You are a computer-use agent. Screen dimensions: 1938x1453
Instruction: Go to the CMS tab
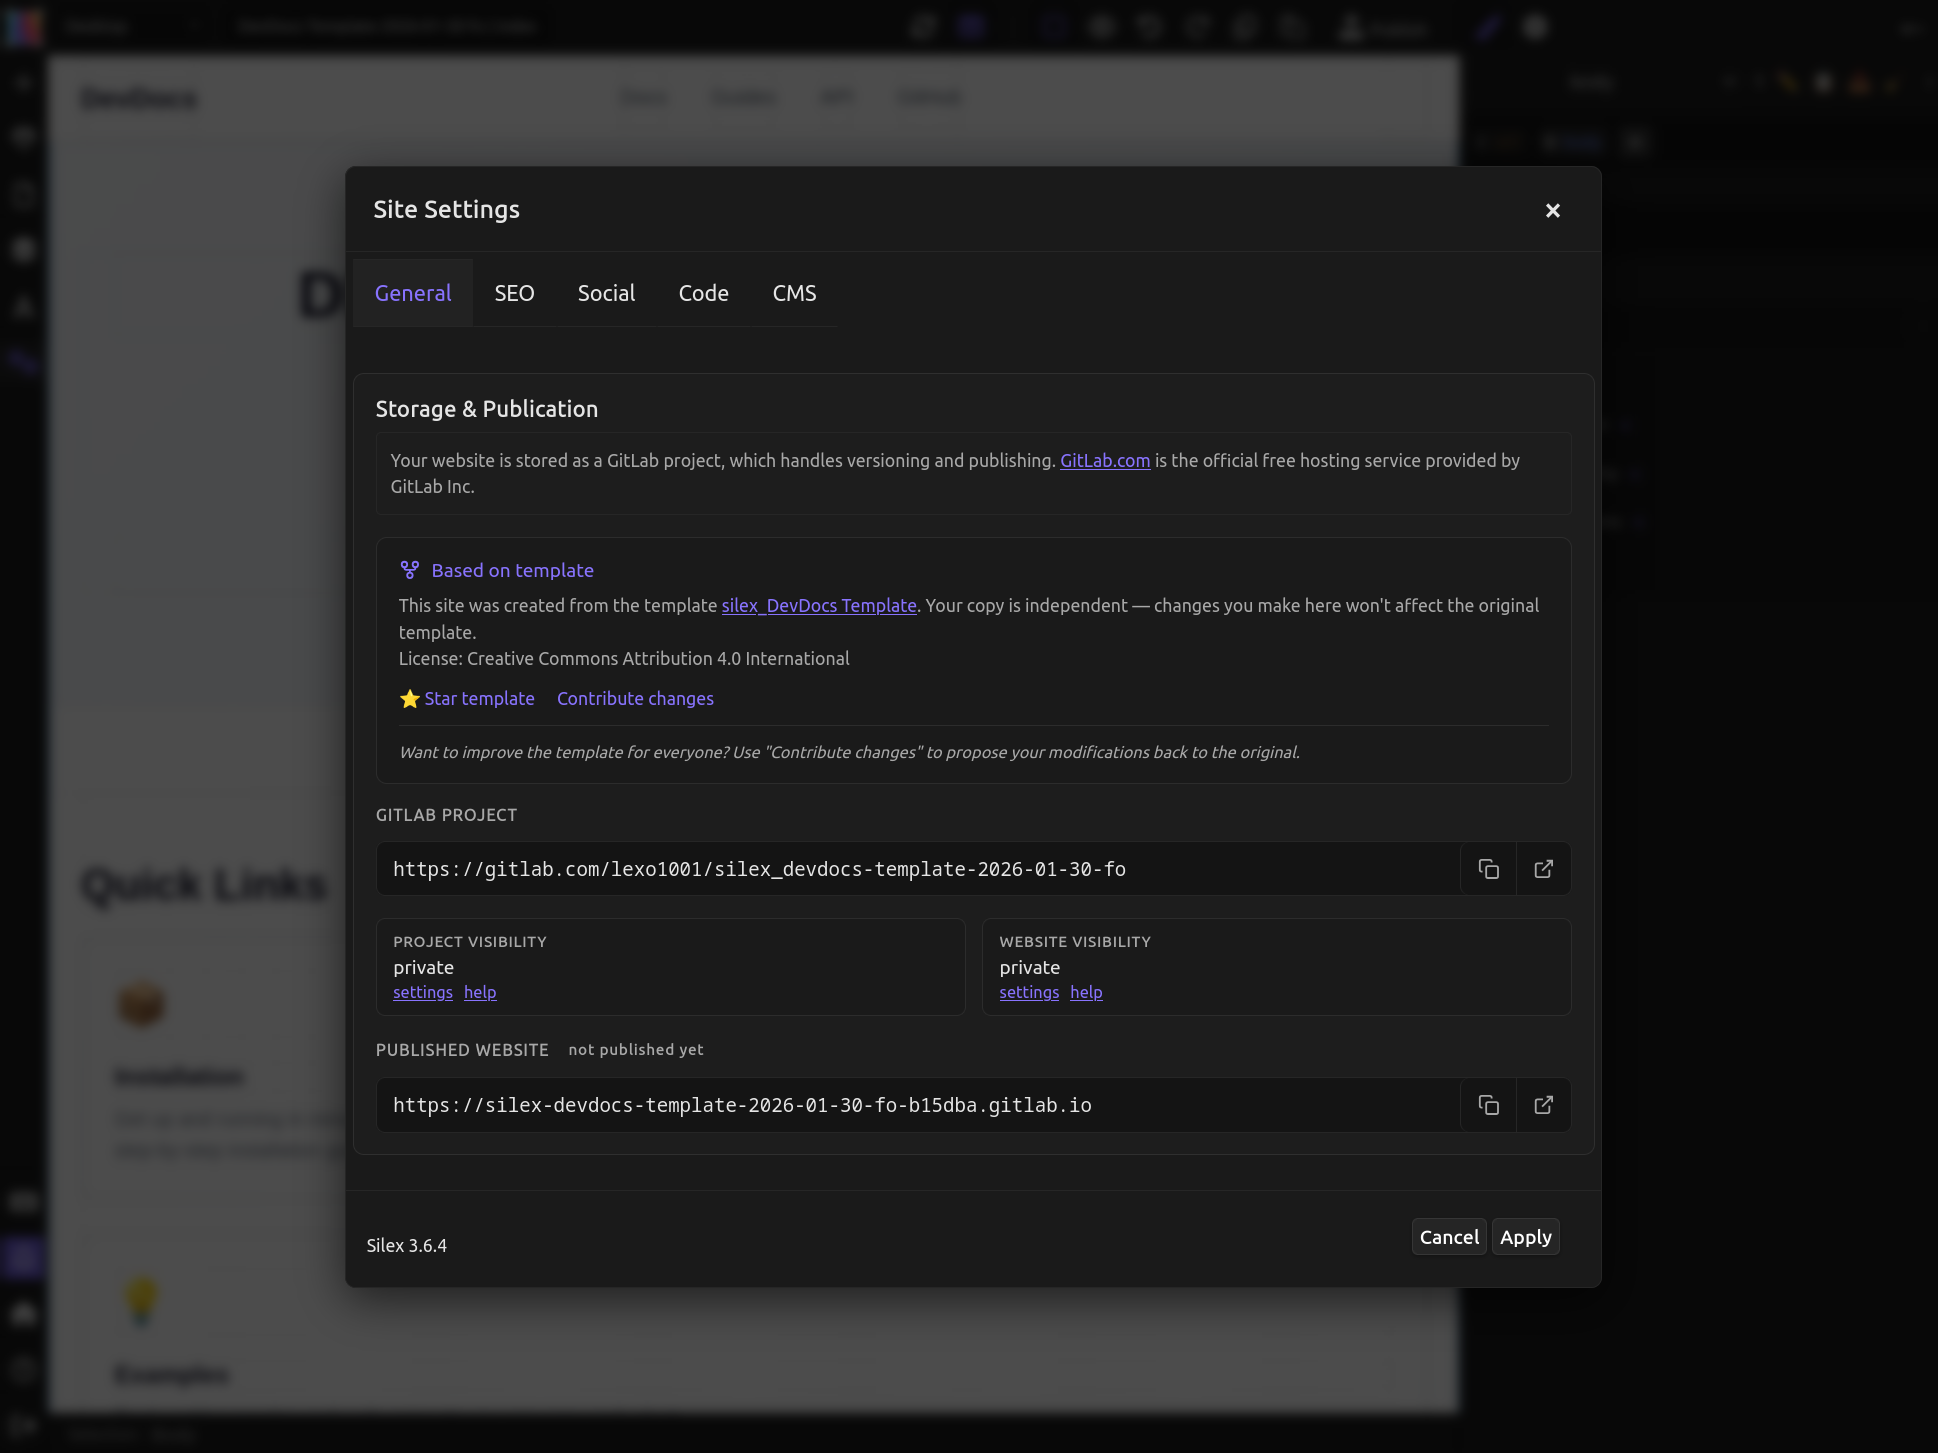point(794,293)
